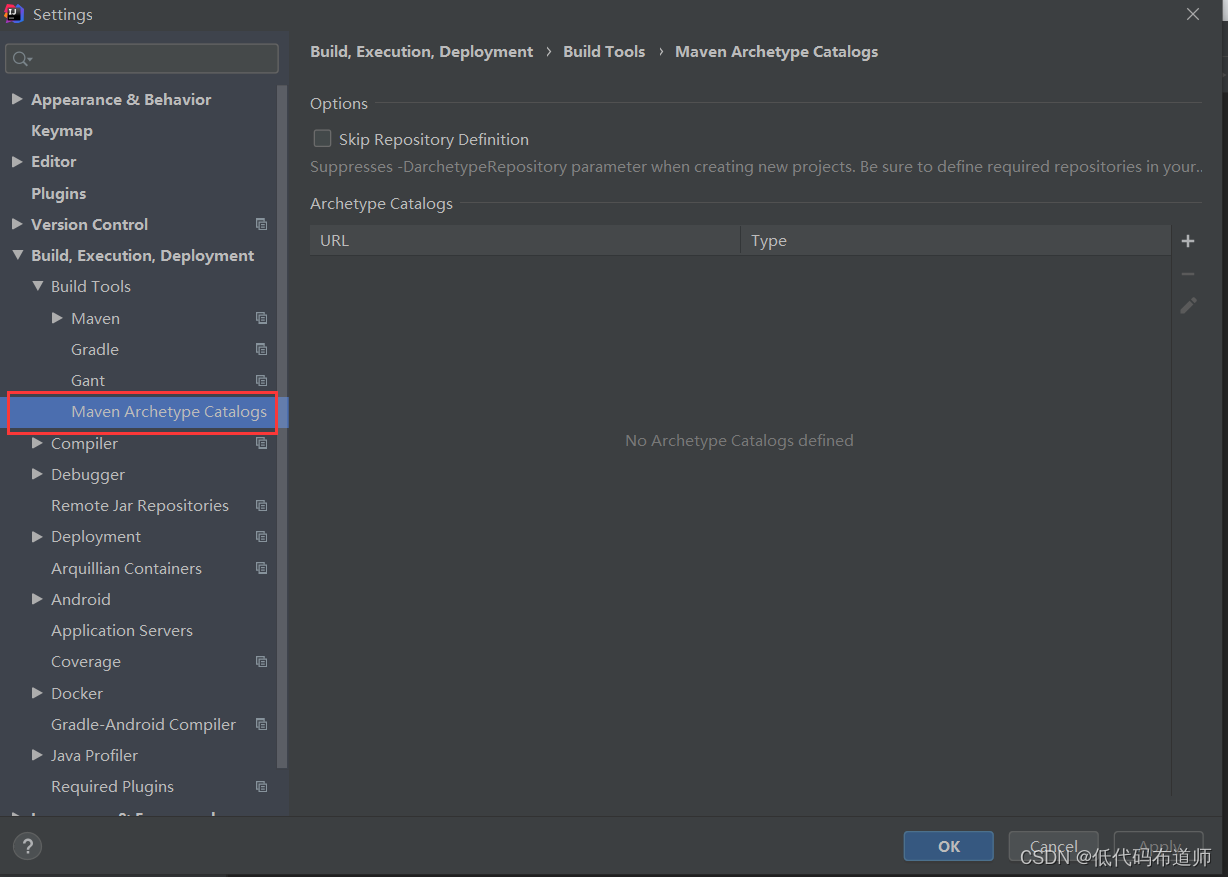Click the add archetype catalog plus icon
1228x877 pixels.
(x=1188, y=241)
